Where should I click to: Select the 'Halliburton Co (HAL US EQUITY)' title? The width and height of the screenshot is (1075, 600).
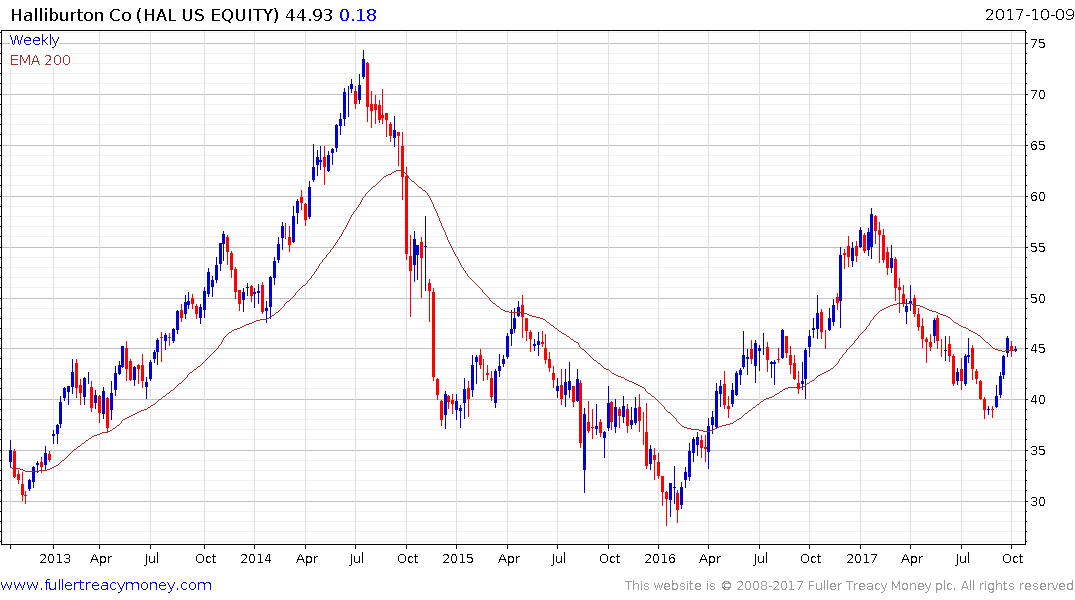[x=145, y=14]
